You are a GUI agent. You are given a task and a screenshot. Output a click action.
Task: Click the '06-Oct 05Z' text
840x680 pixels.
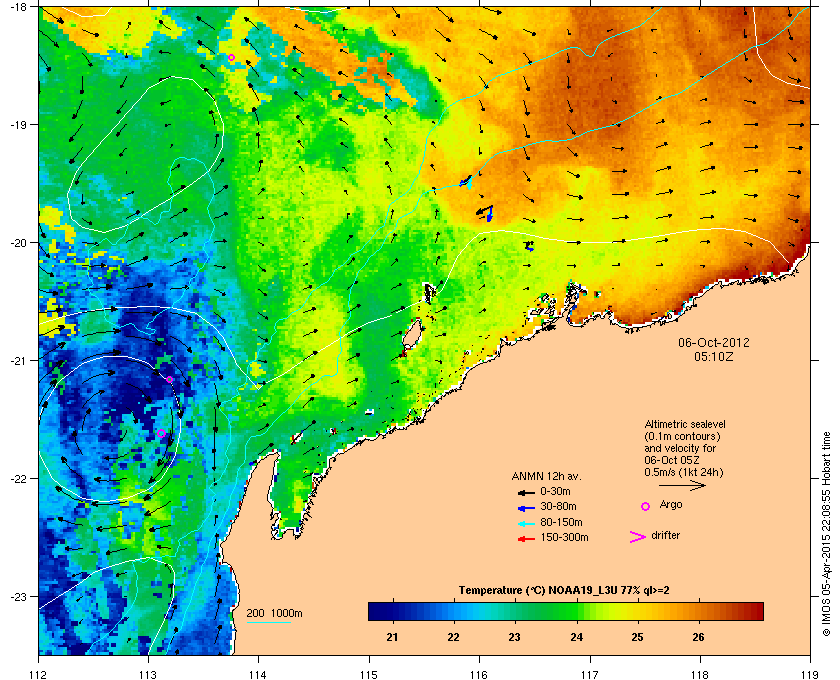[672, 460]
